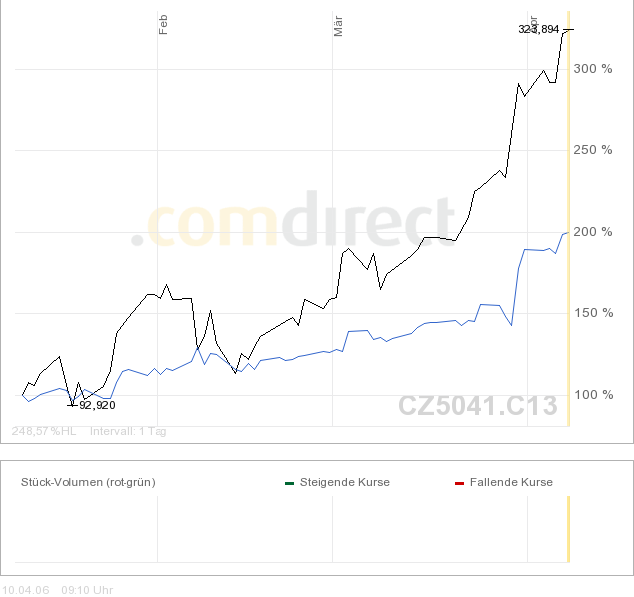
Task: Click the comdirect watermark logo
Action: 298,222
